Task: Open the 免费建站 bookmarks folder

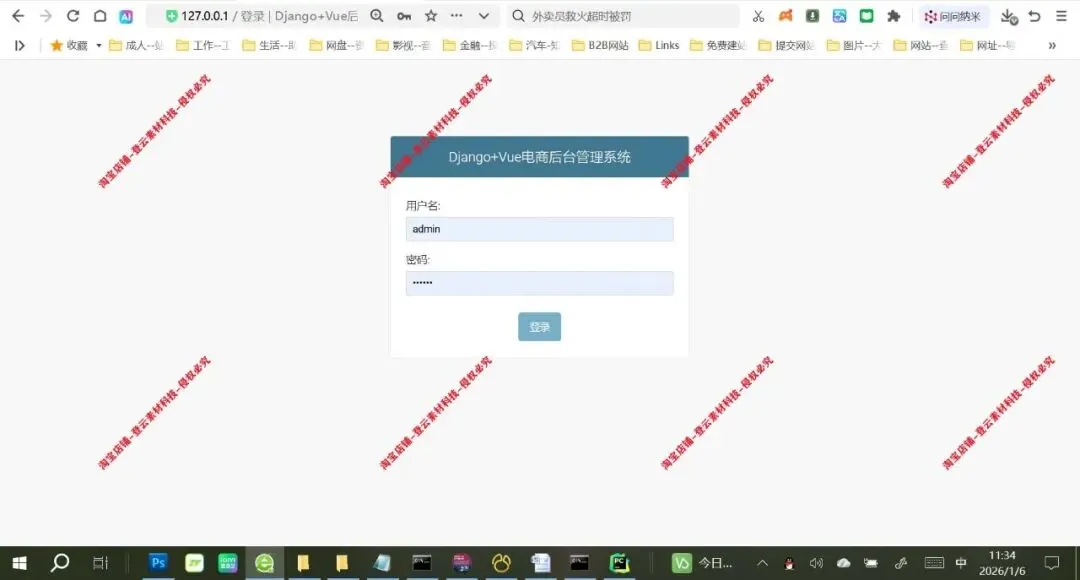Action: [x=718, y=45]
